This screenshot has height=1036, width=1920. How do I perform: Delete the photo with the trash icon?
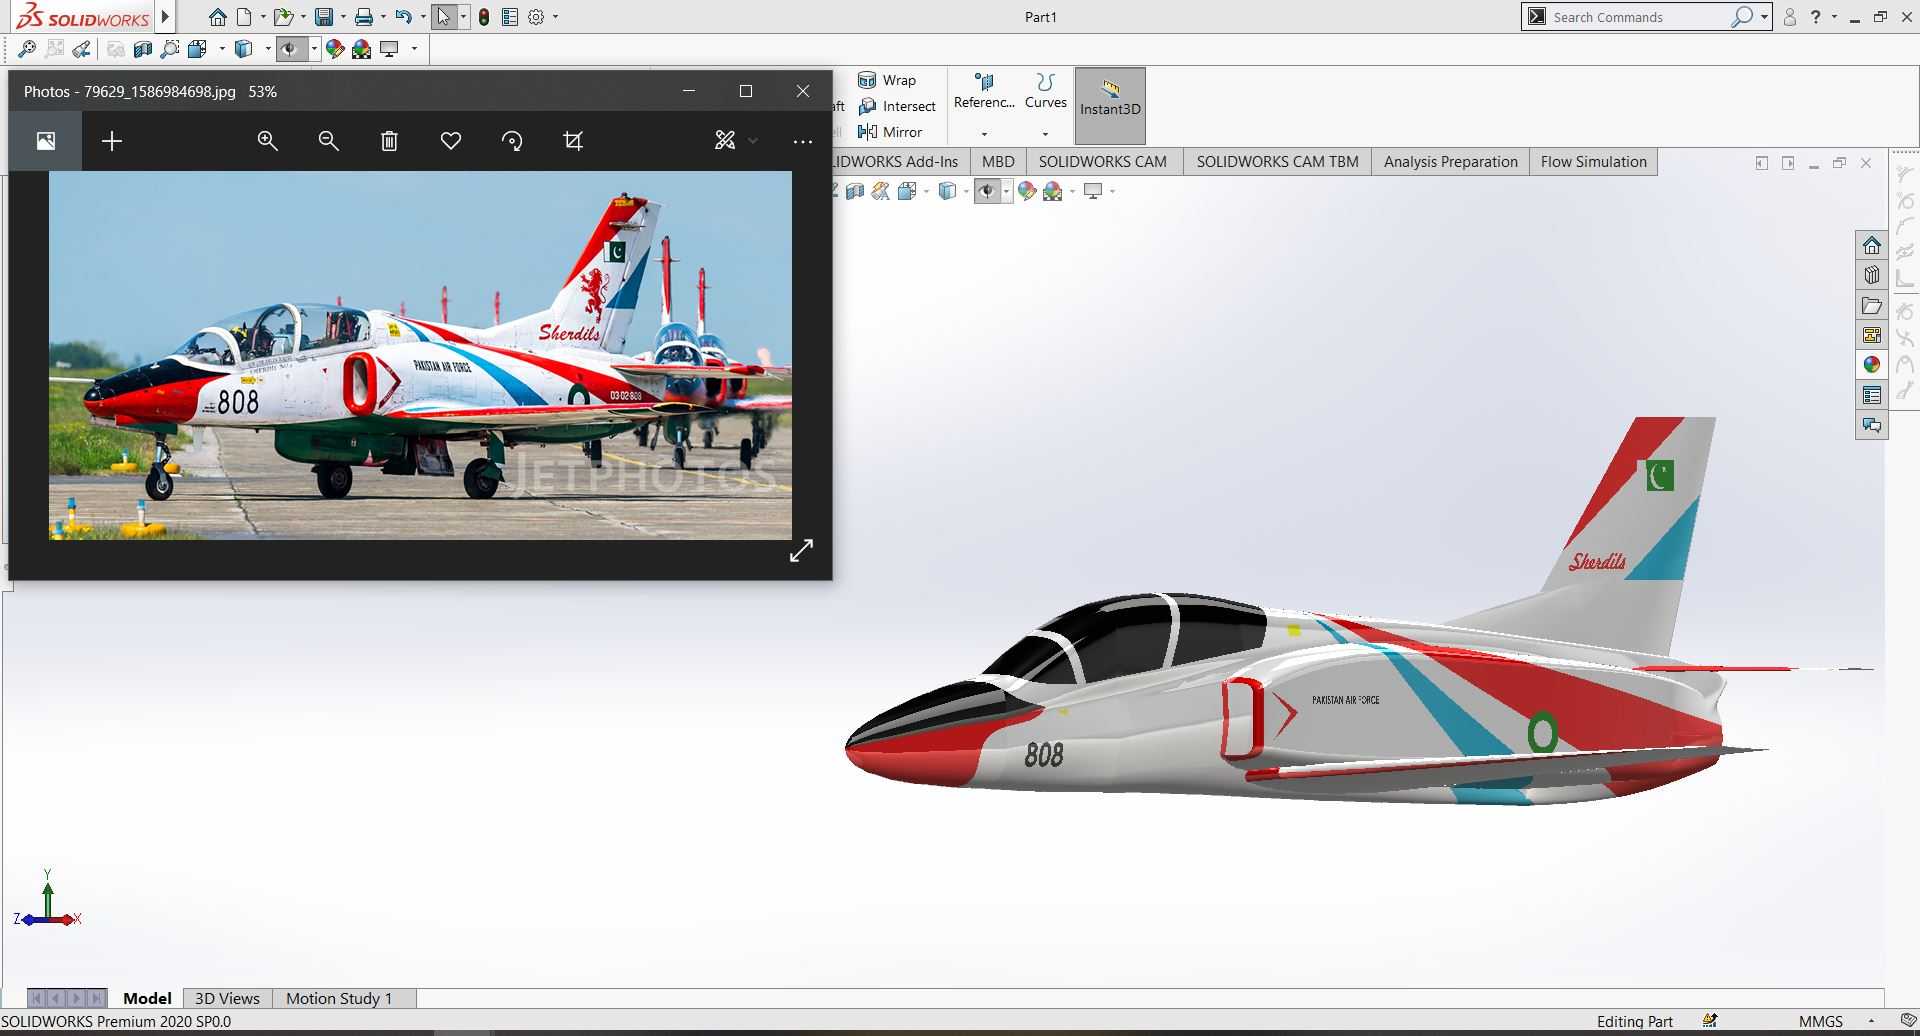389,141
